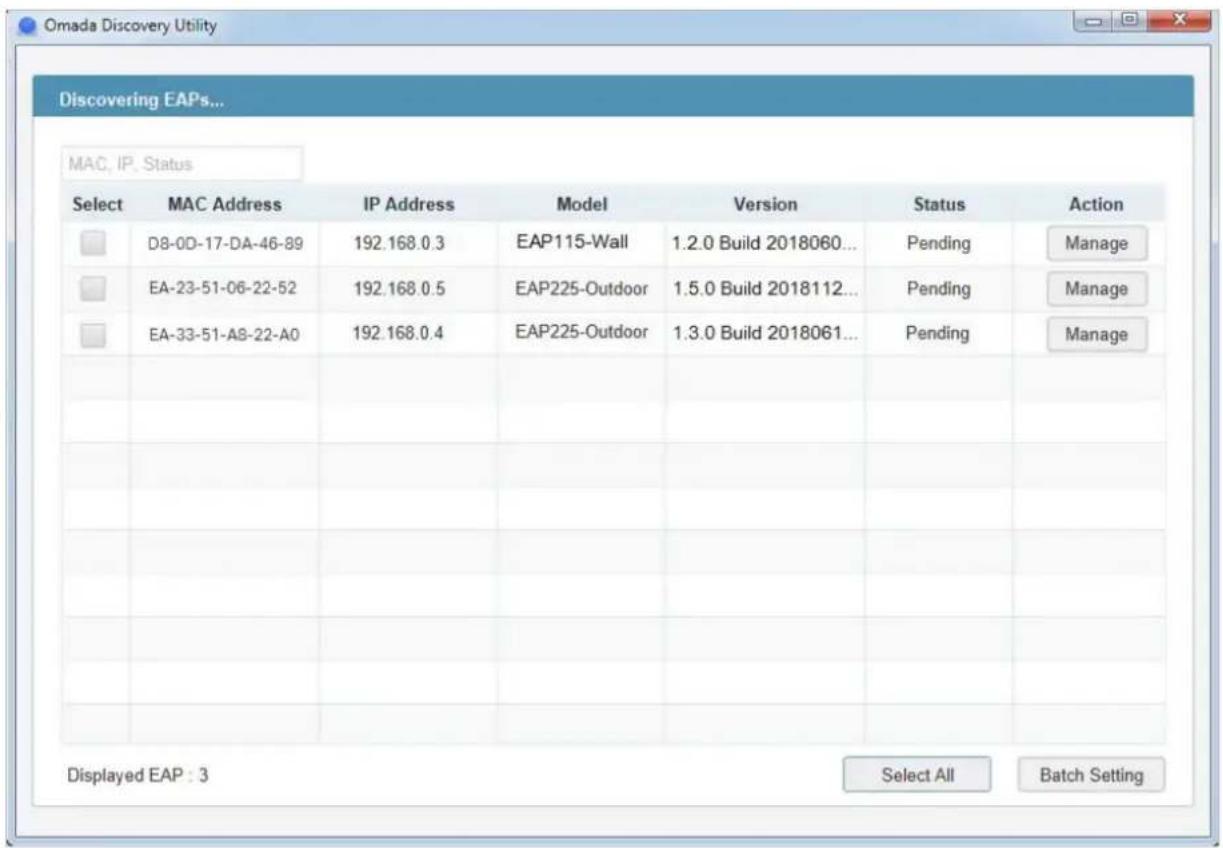Click the Select column header

(x=97, y=204)
